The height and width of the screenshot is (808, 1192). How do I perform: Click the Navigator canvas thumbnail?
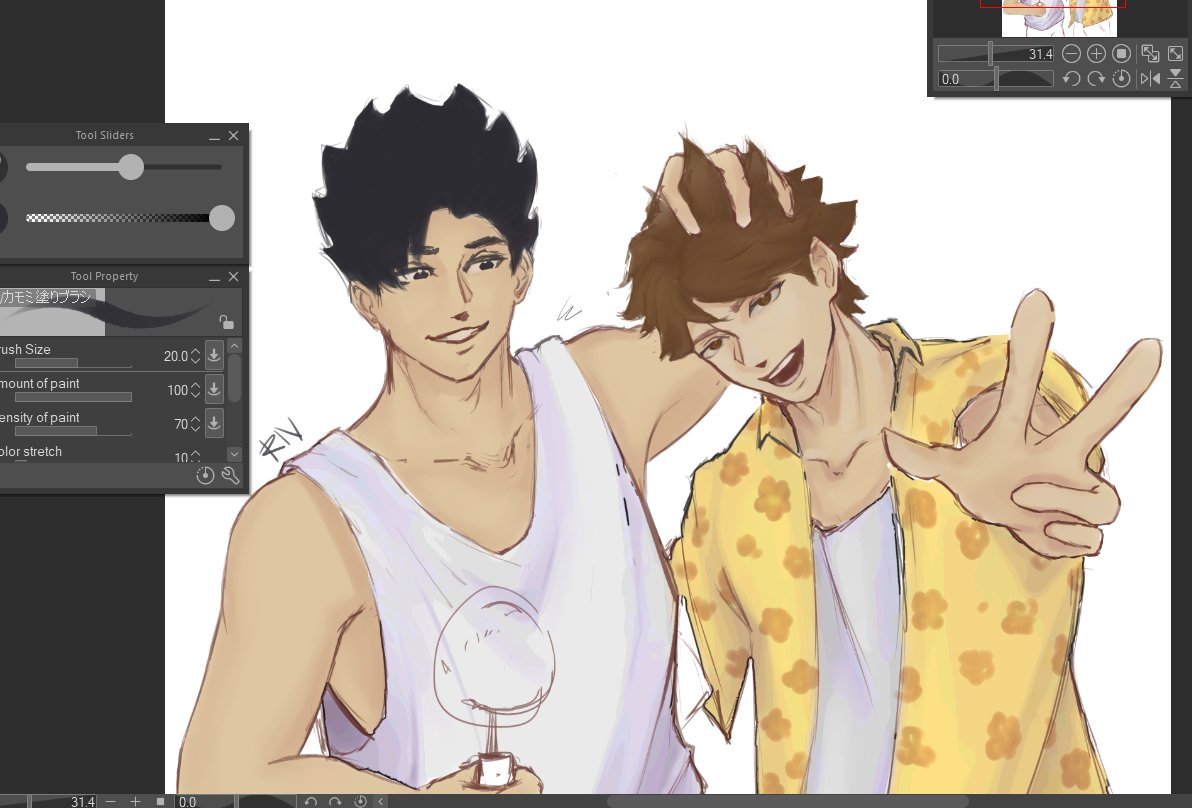(1059, 17)
